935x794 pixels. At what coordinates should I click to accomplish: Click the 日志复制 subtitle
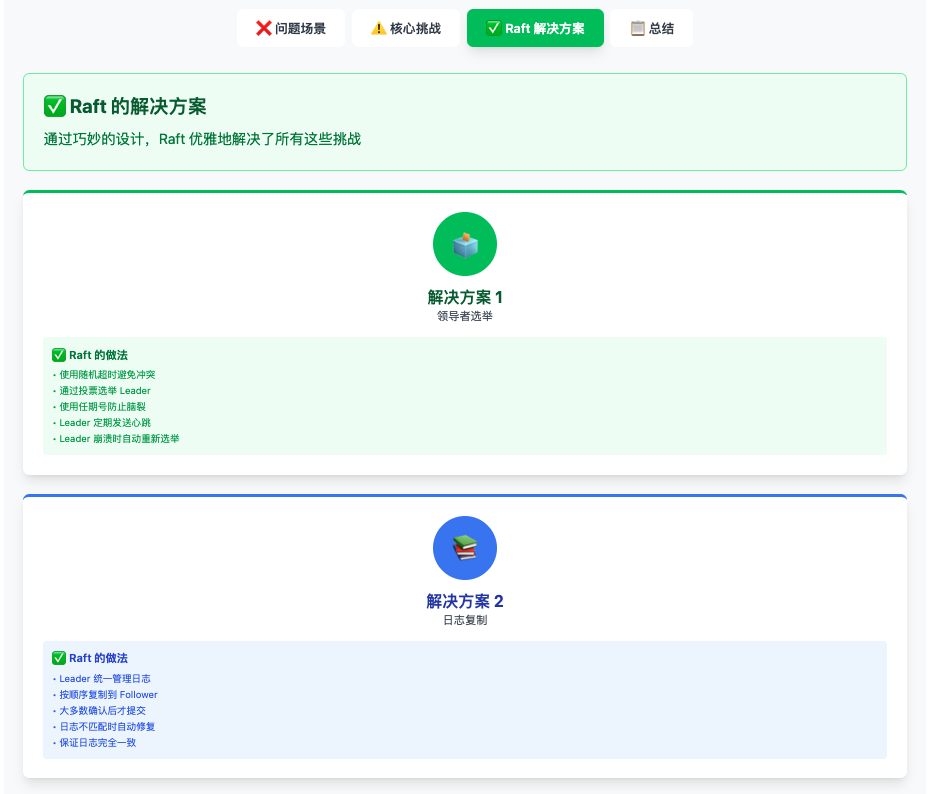point(465,620)
